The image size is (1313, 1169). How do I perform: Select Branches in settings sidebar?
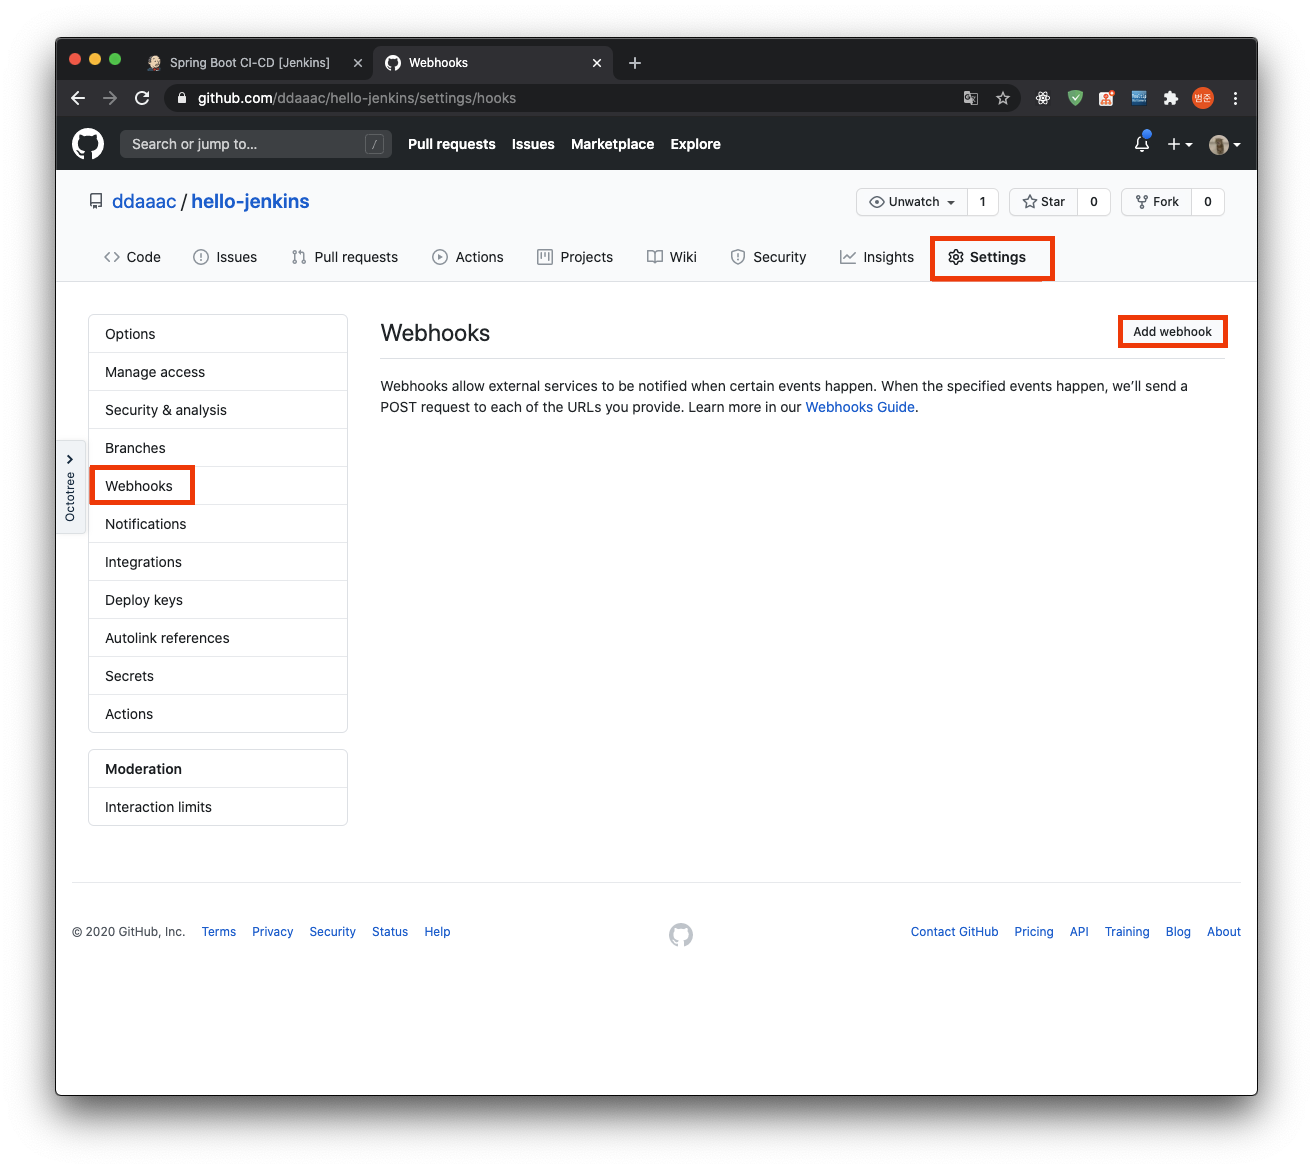pyautogui.click(x=218, y=448)
